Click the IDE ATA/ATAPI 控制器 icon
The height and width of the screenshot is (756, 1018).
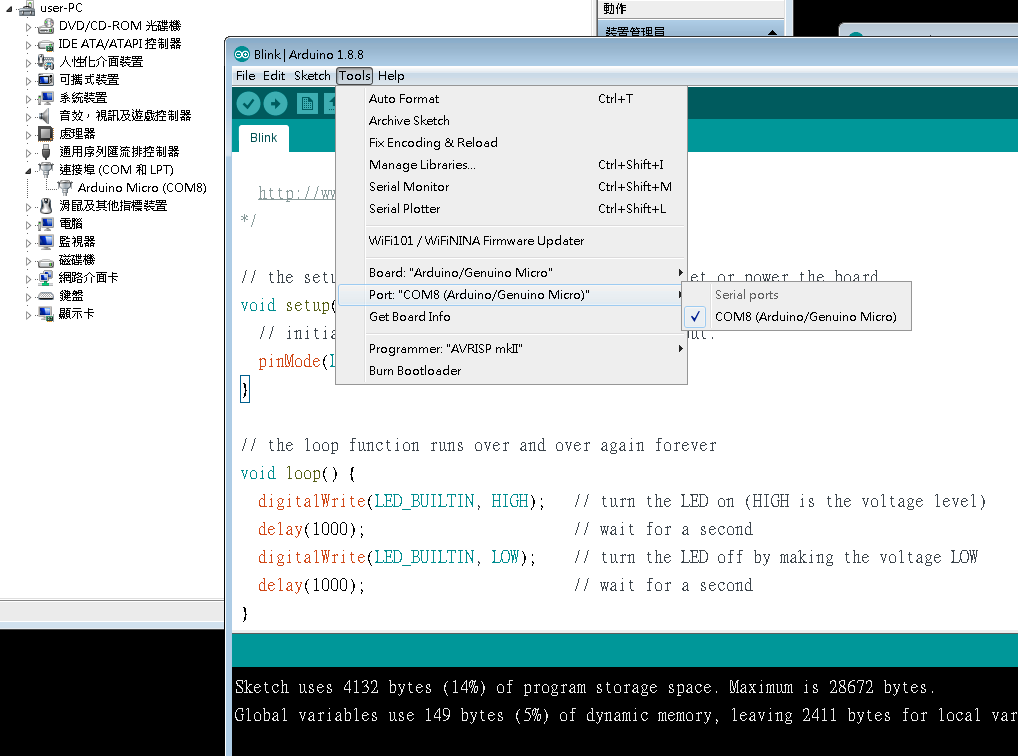click(x=45, y=44)
